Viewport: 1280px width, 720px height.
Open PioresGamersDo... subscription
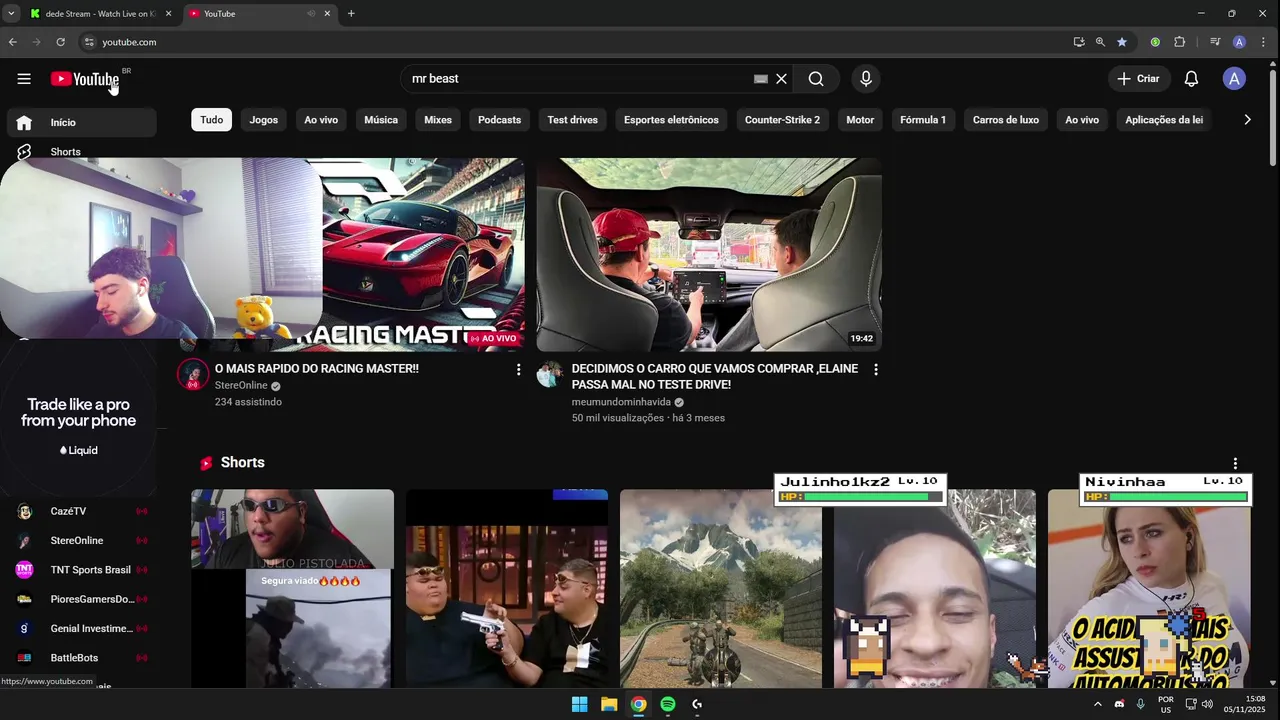82,599
